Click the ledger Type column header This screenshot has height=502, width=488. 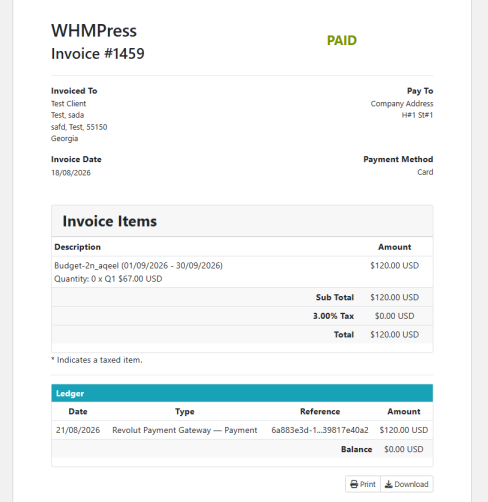click(x=185, y=412)
